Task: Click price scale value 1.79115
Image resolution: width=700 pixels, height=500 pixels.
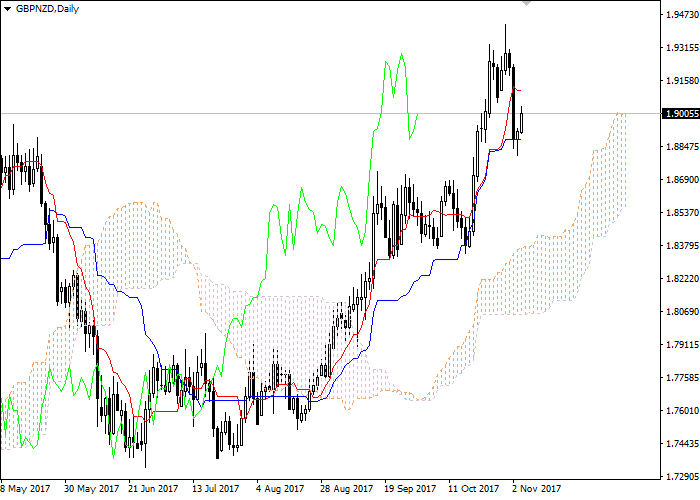Action: tap(682, 345)
